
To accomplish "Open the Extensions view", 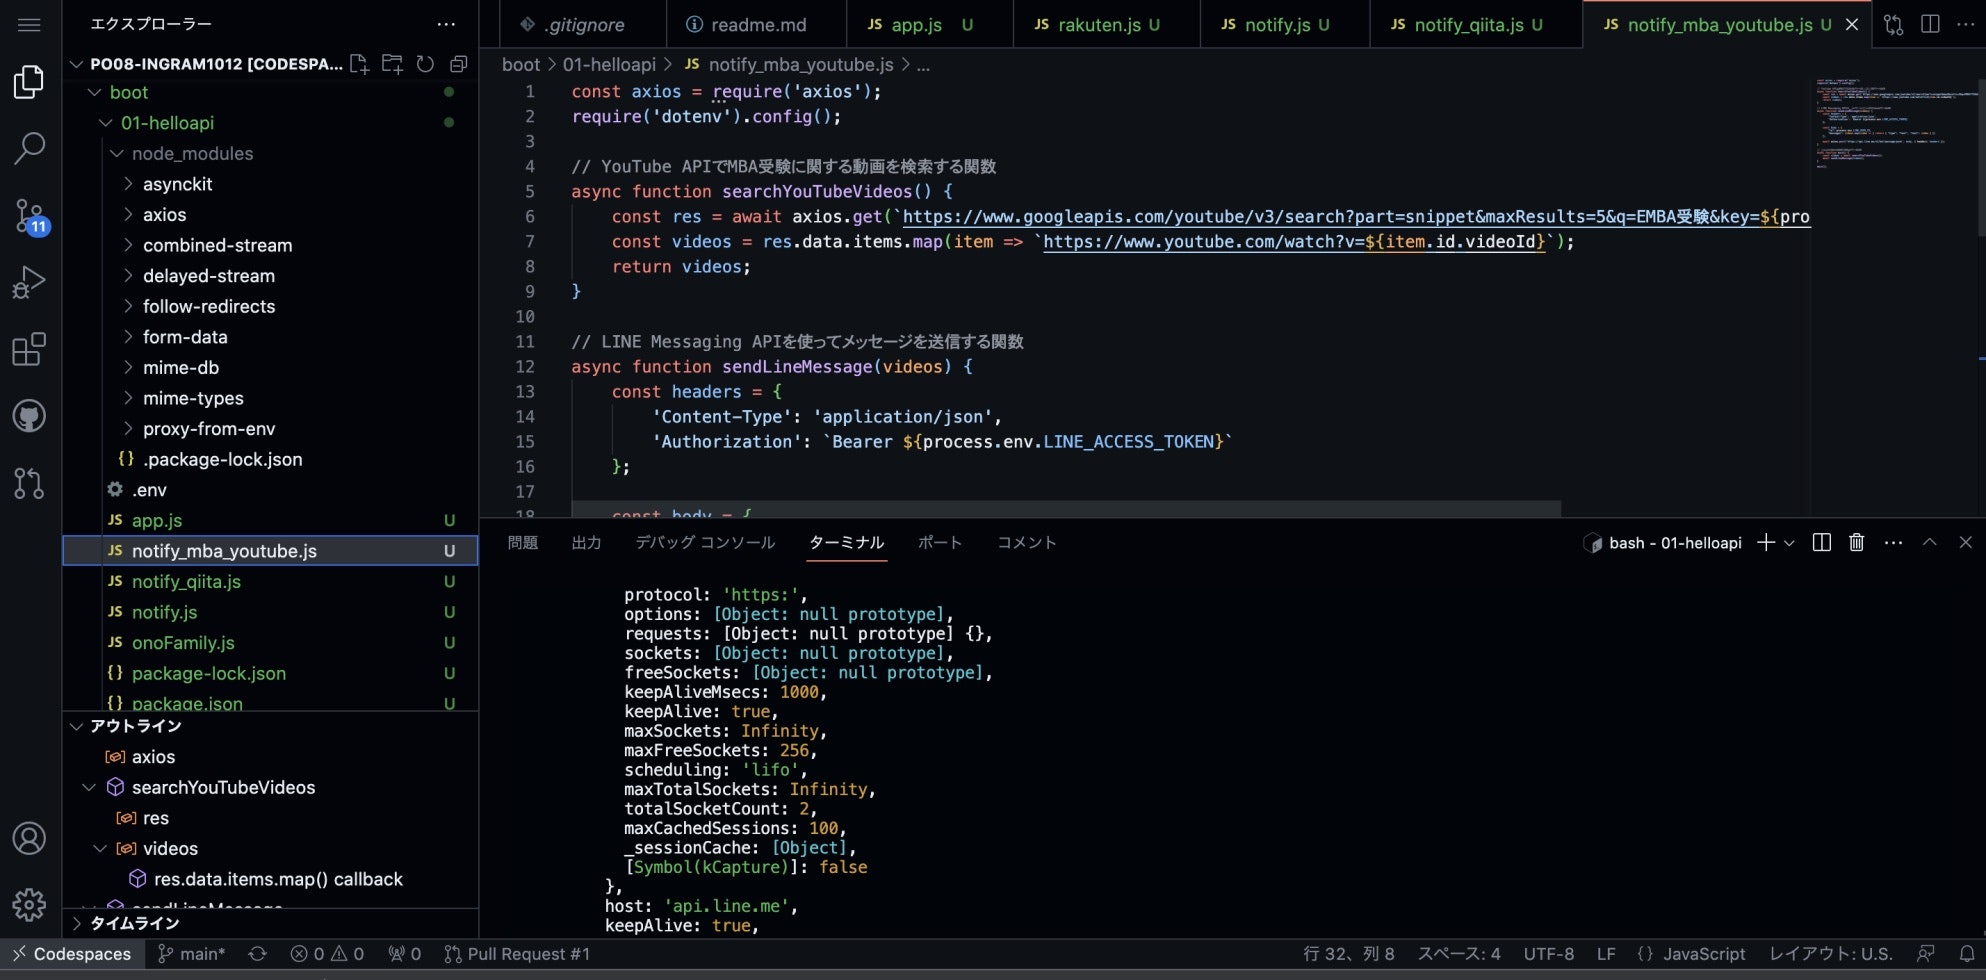I will (x=29, y=349).
